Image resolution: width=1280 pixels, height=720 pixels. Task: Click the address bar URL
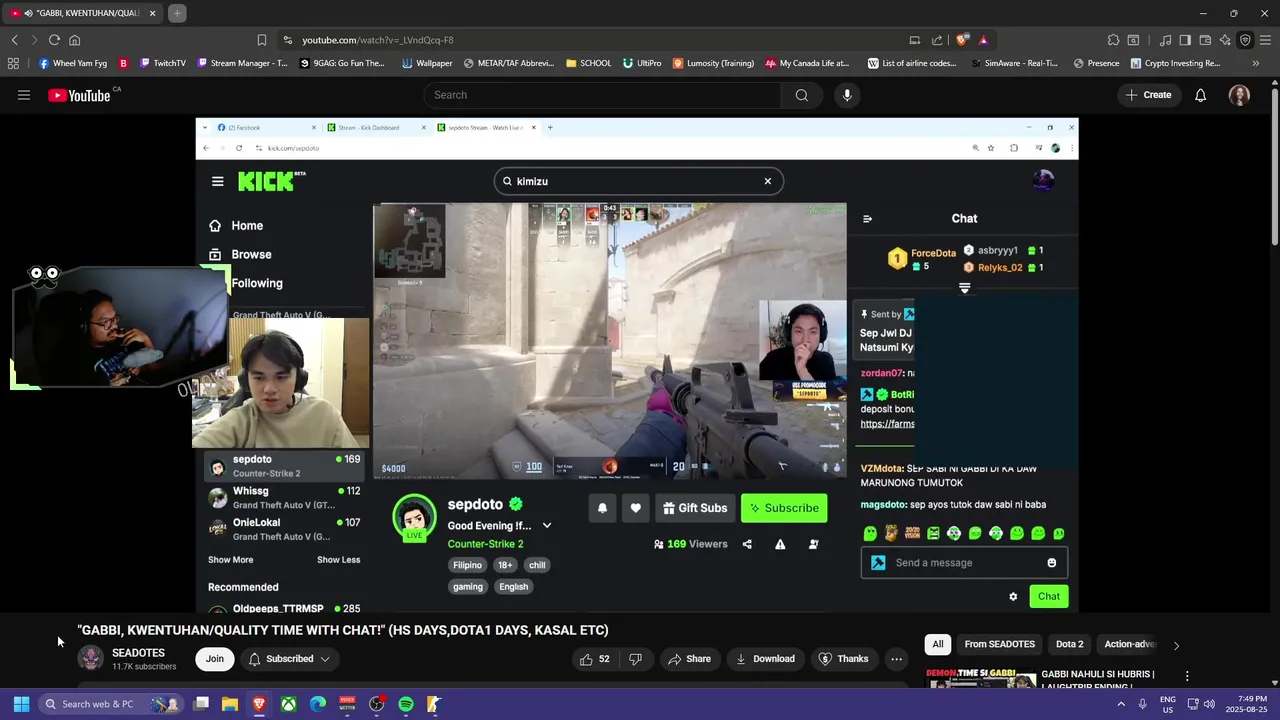point(378,40)
